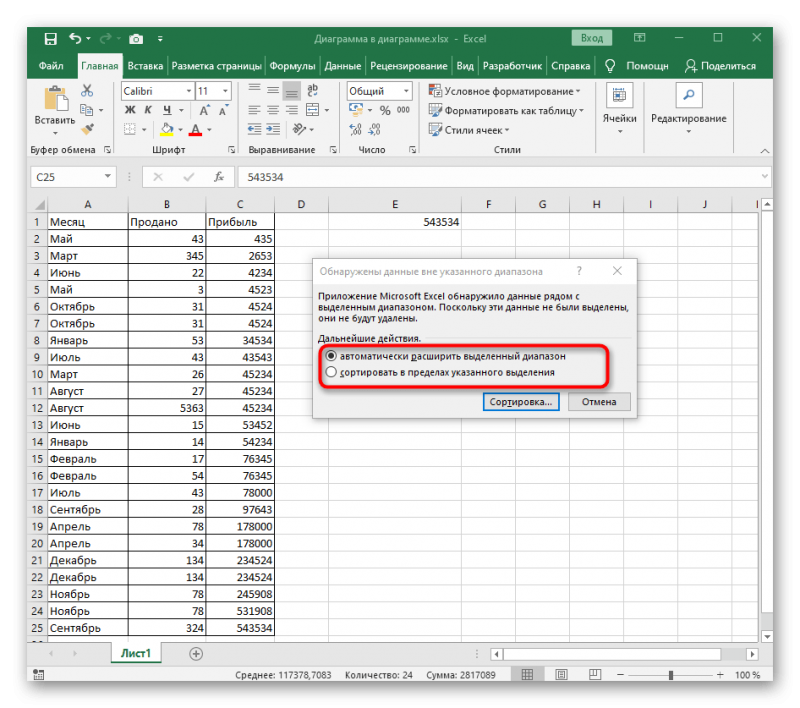Toggle italic К formatting
This screenshot has height=708, width=800.
point(148,110)
